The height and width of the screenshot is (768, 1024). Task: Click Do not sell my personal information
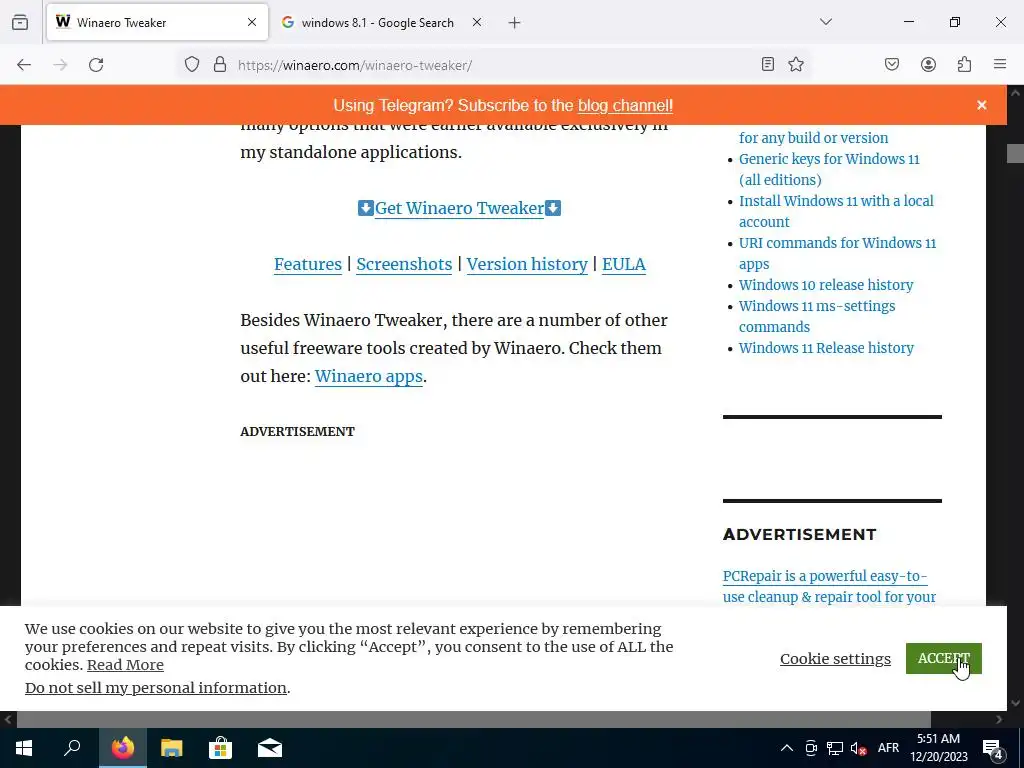pyautogui.click(x=156, y=688)
